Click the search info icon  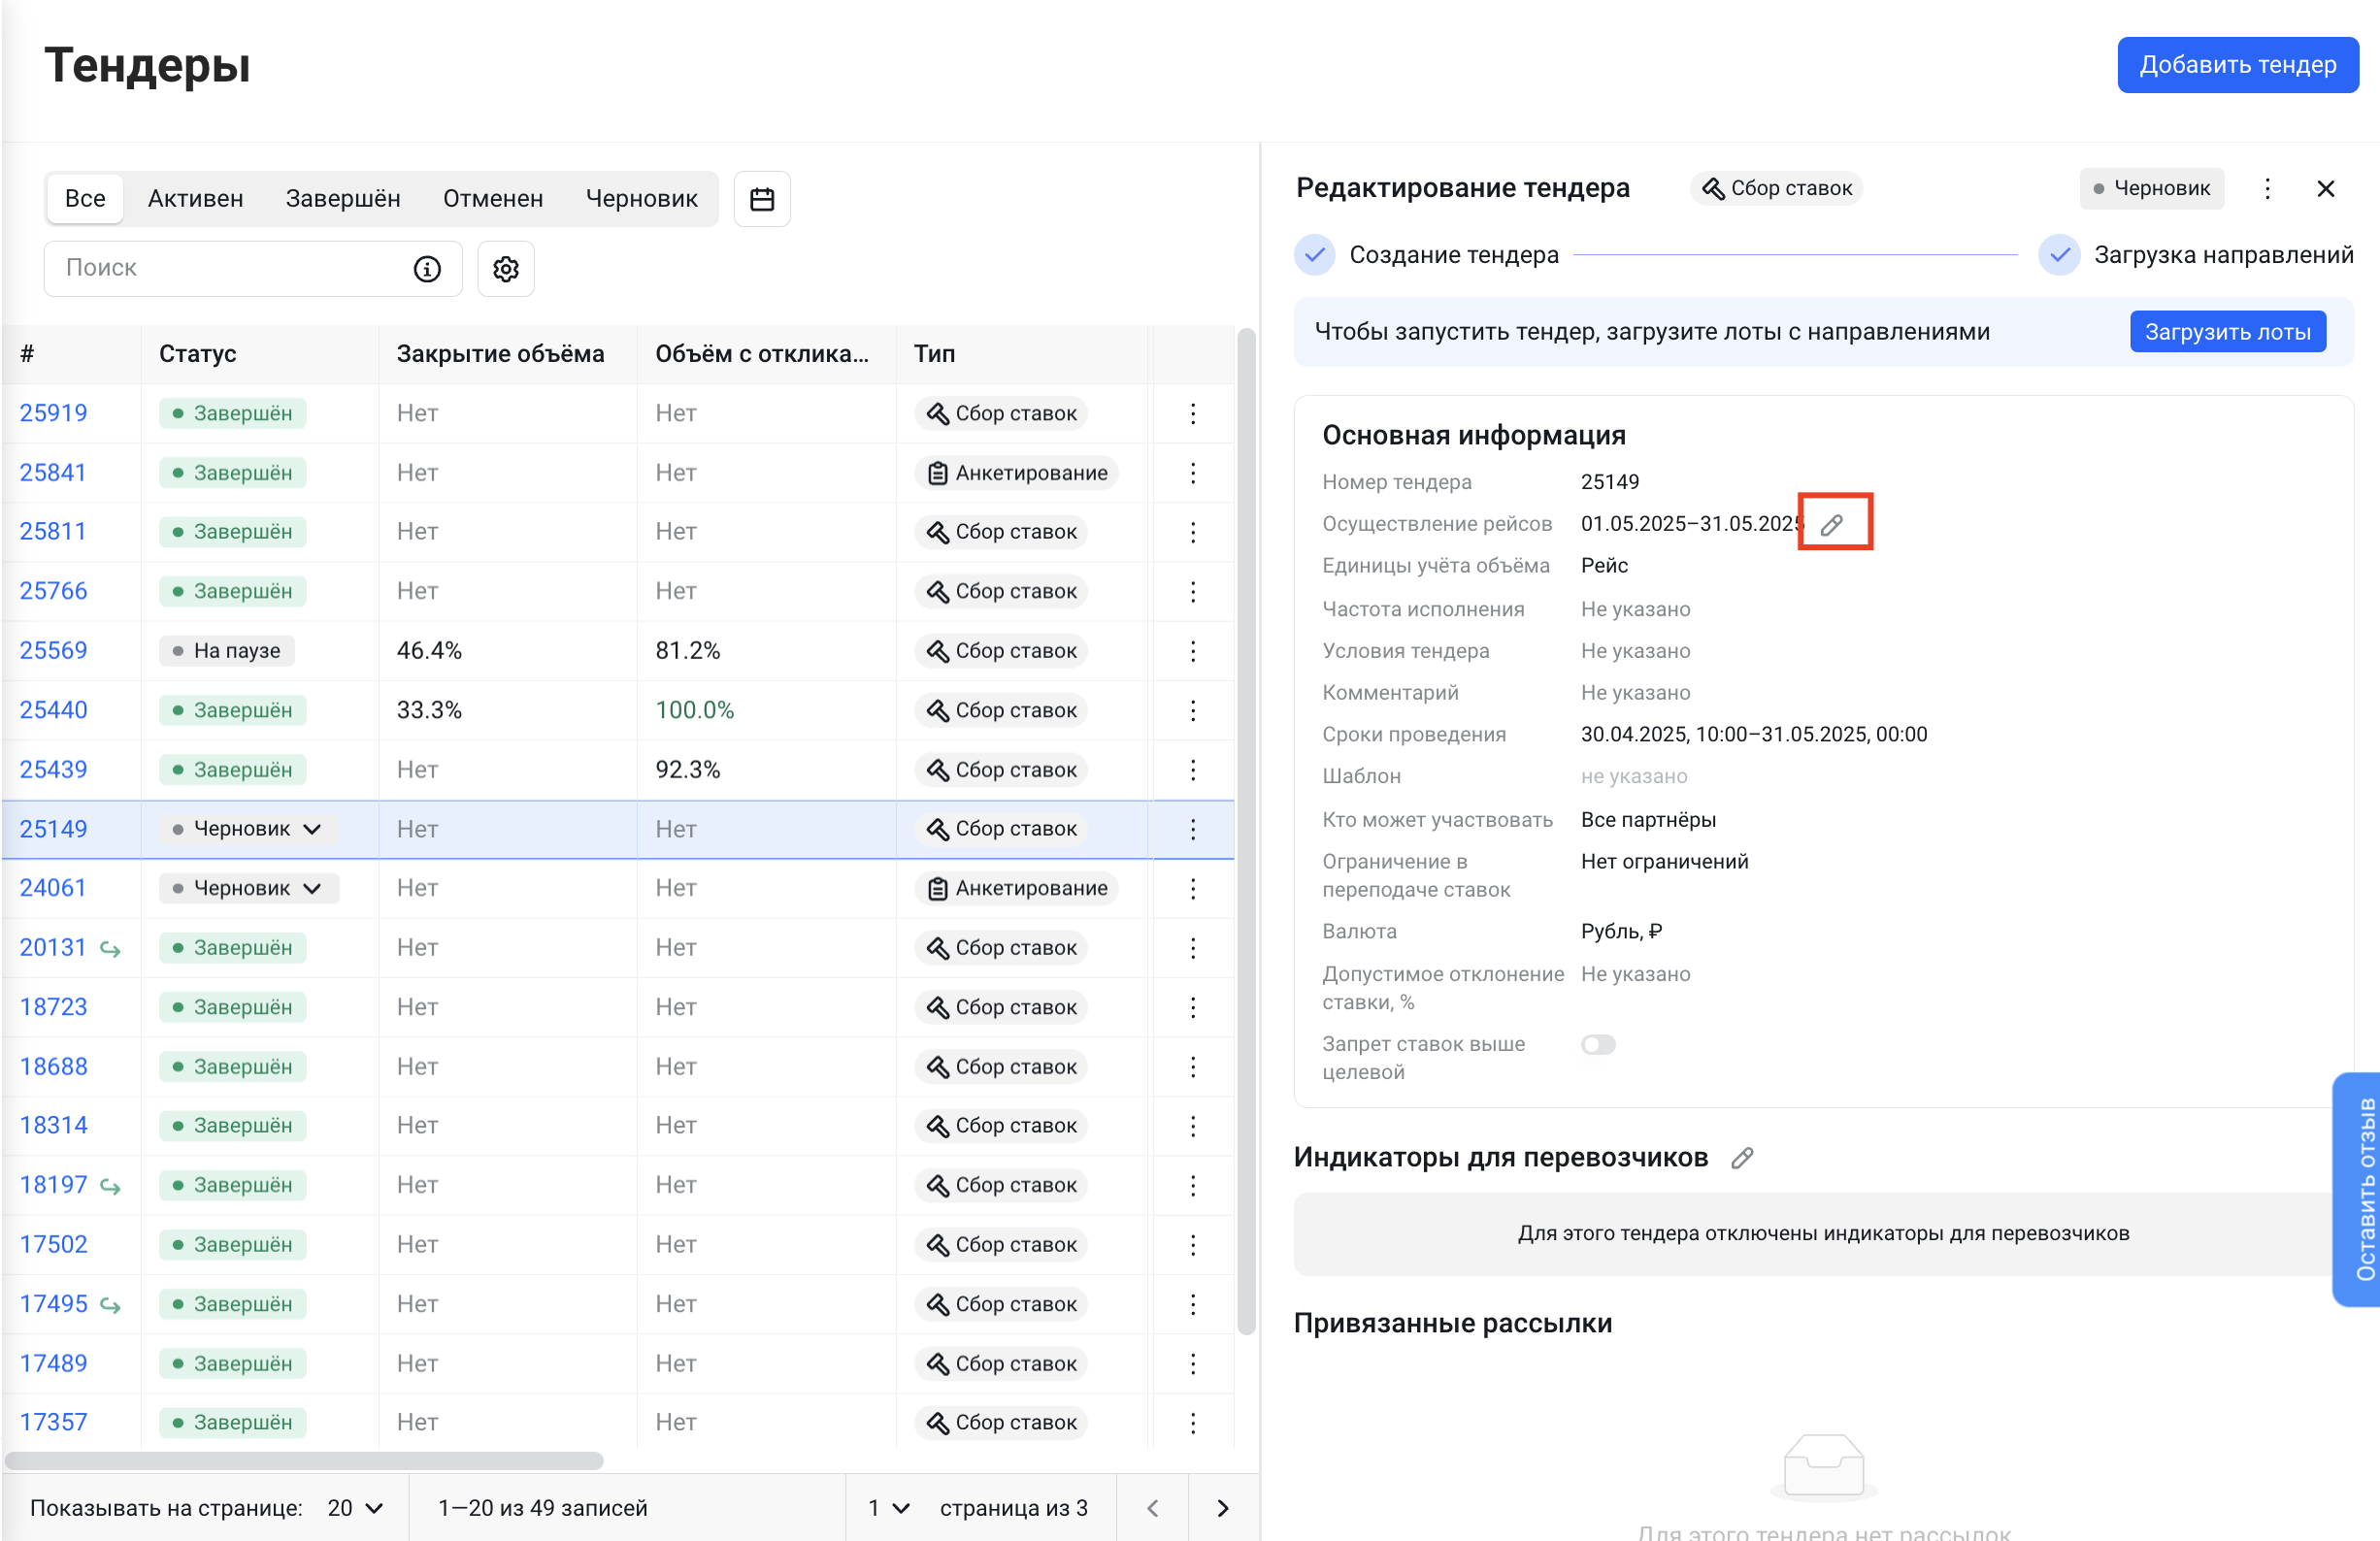427,269
